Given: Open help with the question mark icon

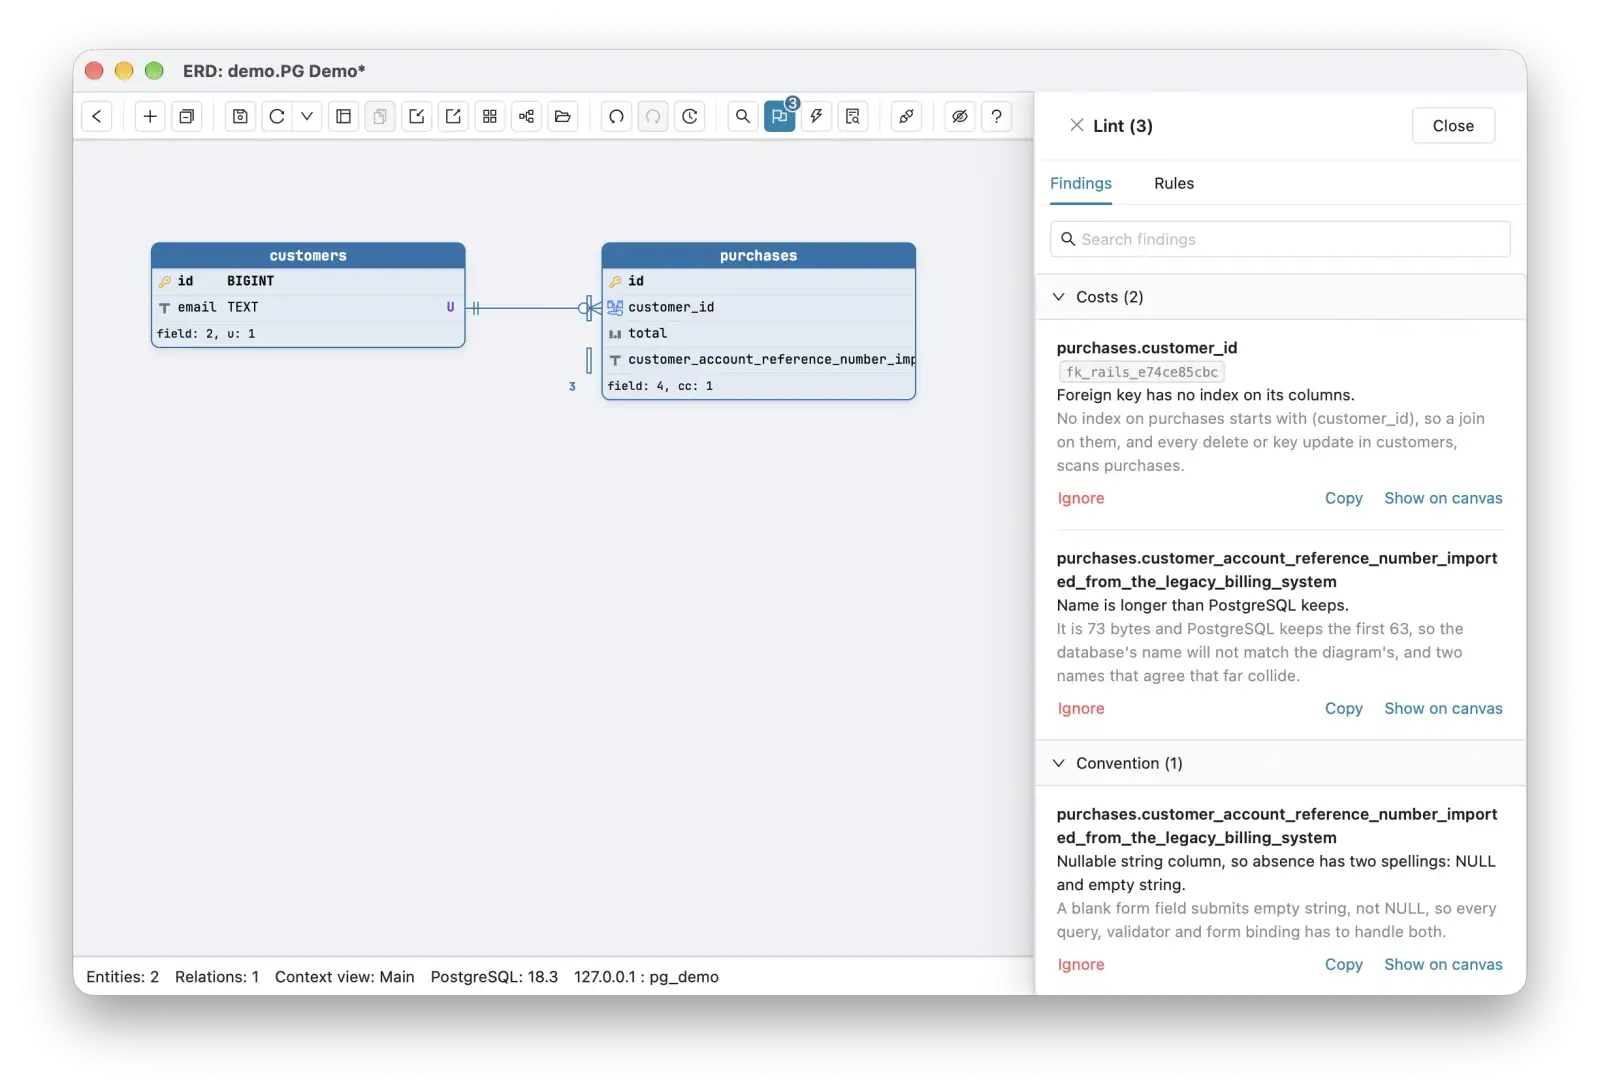Looking at the screenshot, I should (x=996, y=117).
